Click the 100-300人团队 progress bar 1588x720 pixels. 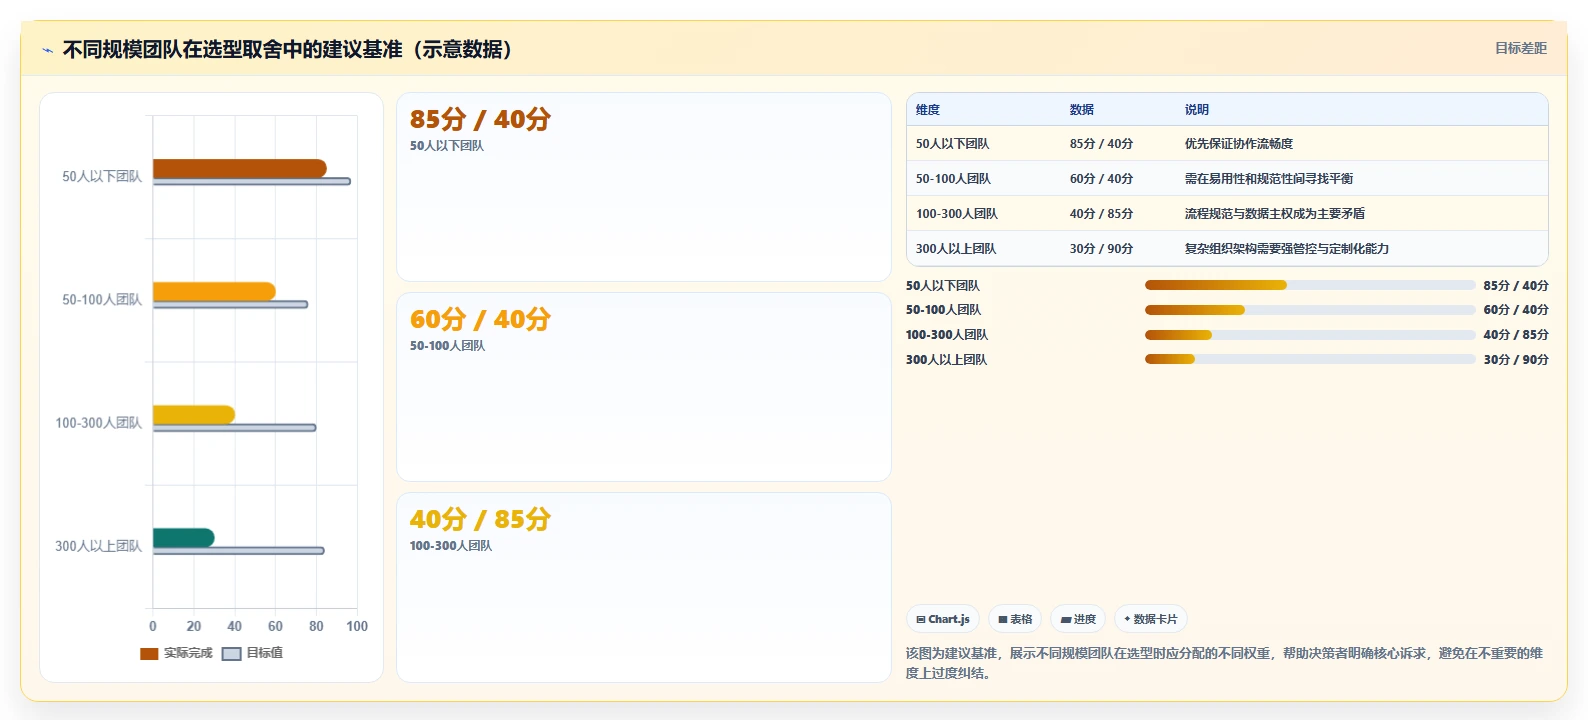tap(1310, 335)
